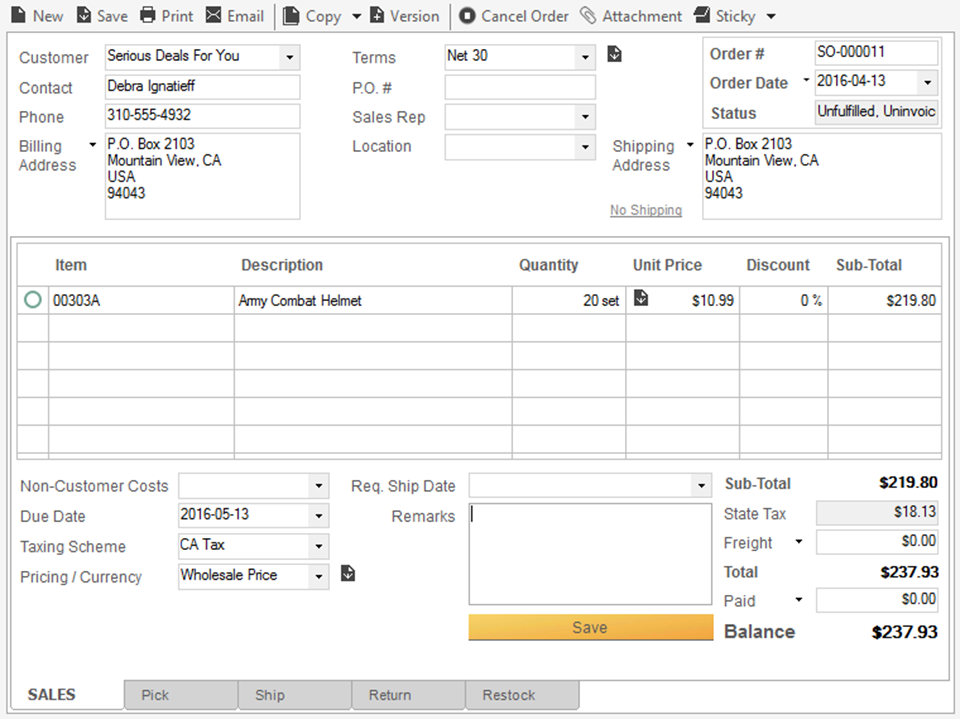Switch to the Return tab
The height and width of the screenshot is (719, 960).
408,695
